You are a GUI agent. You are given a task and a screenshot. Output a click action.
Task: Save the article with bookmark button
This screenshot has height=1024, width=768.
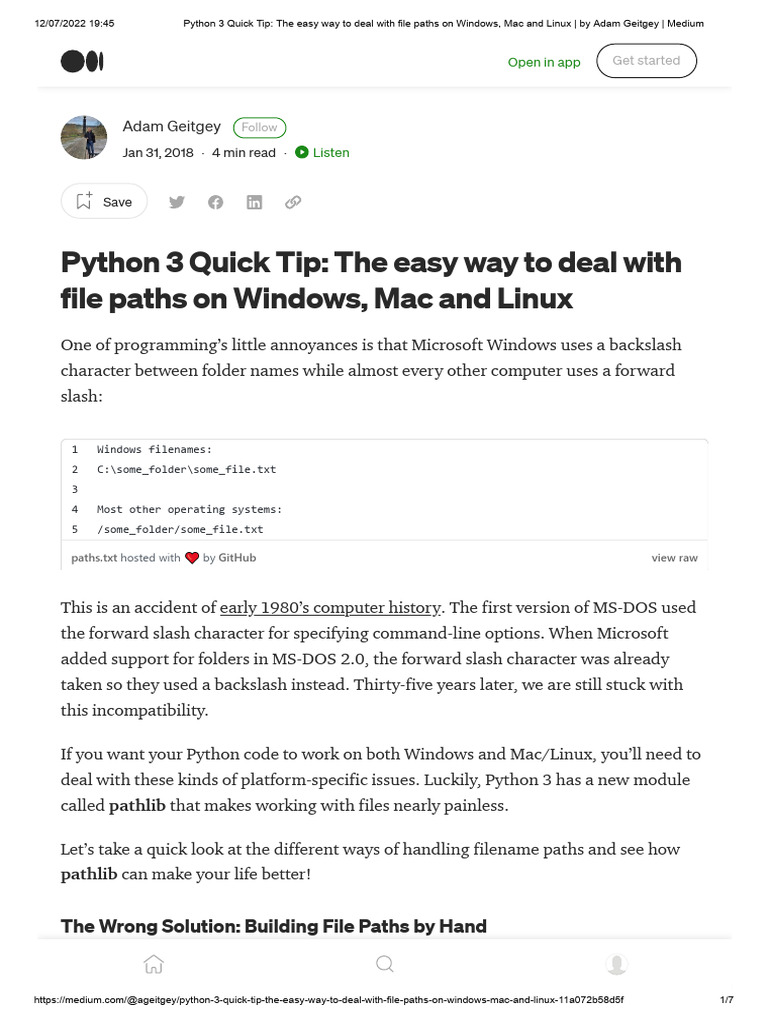tap(104, 202)
